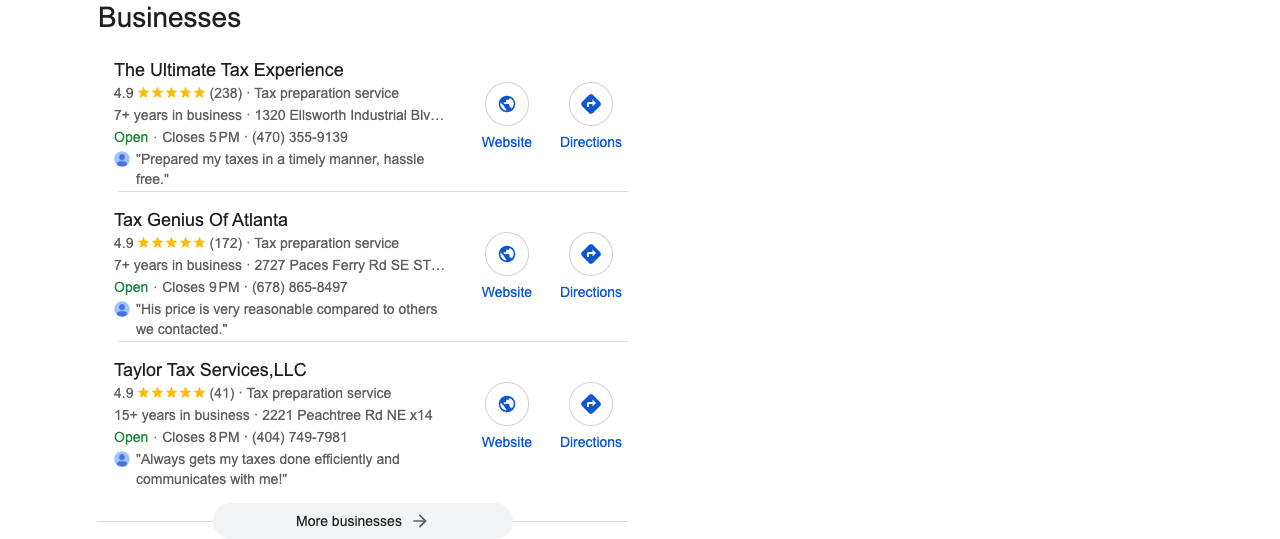The height and width of the screenshot is (539, 1280).
Task: Open Taylor Tax Services website globe icon
Action: coord(507,404)
